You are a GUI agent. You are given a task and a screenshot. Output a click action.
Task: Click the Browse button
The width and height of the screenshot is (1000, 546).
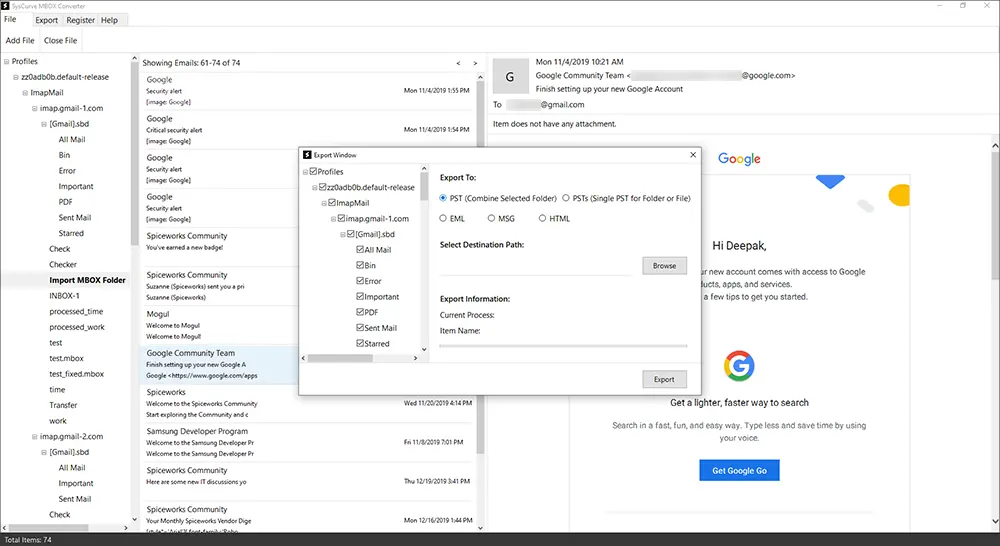pos(665,265)
